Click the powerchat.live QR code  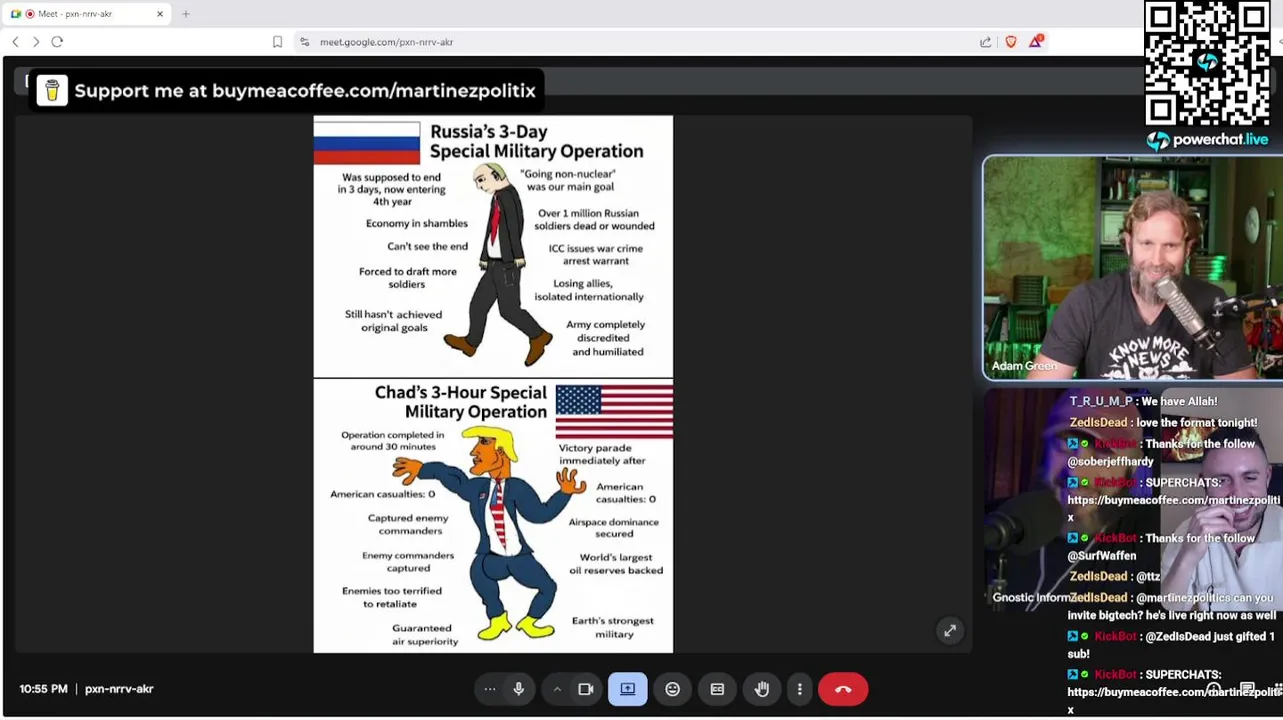click(1207, 63)
